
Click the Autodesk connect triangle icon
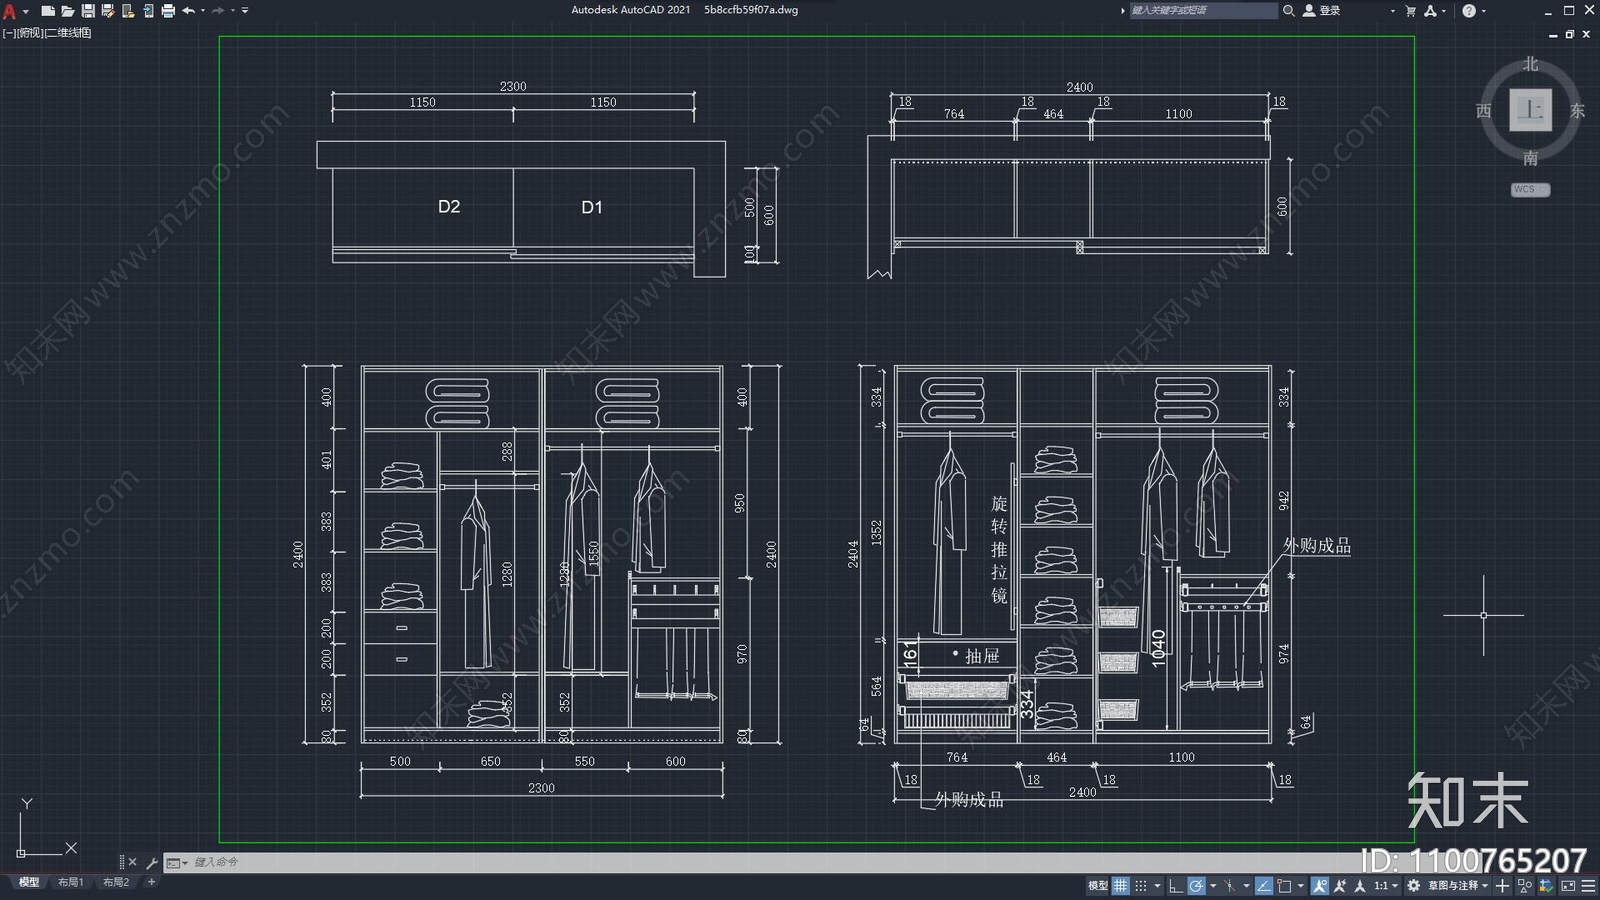point(1431,11)
